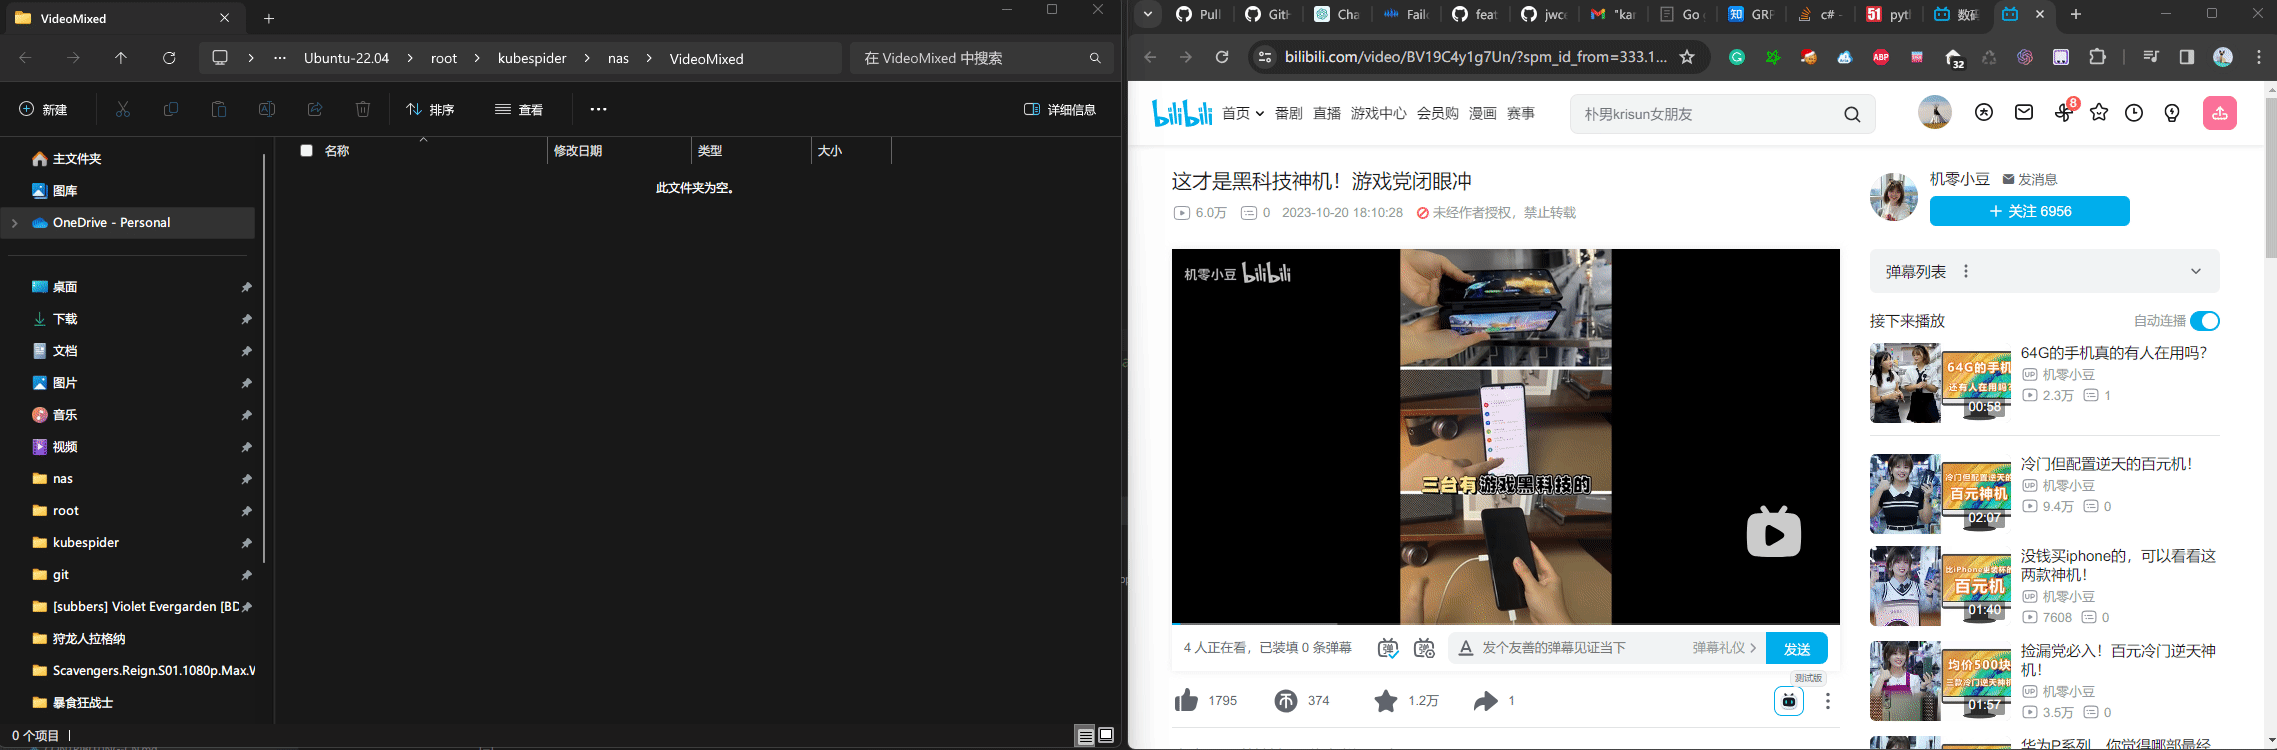Image resolution: width=2277 pixels, height=750 pixels.
Task: Expand chevron after Ubuntu-22.04 in address bar
Action: (x=410, y=58)
